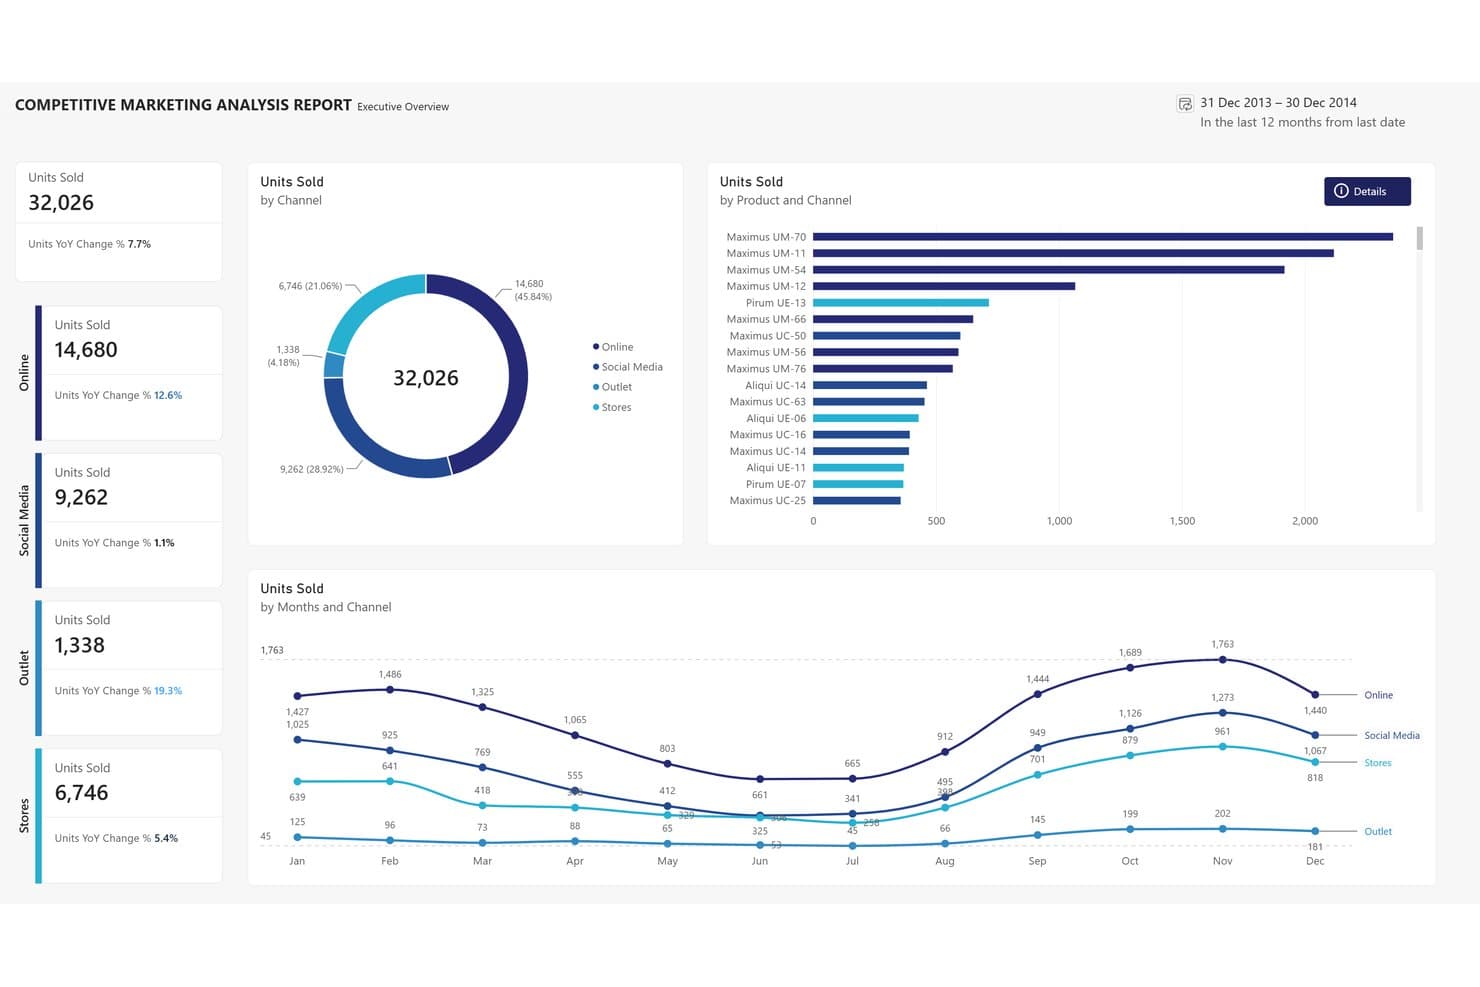This screenshot has width=1480, height=987.
Task: Click the Aliqui UC-14 product label
Action: [775, 385]
